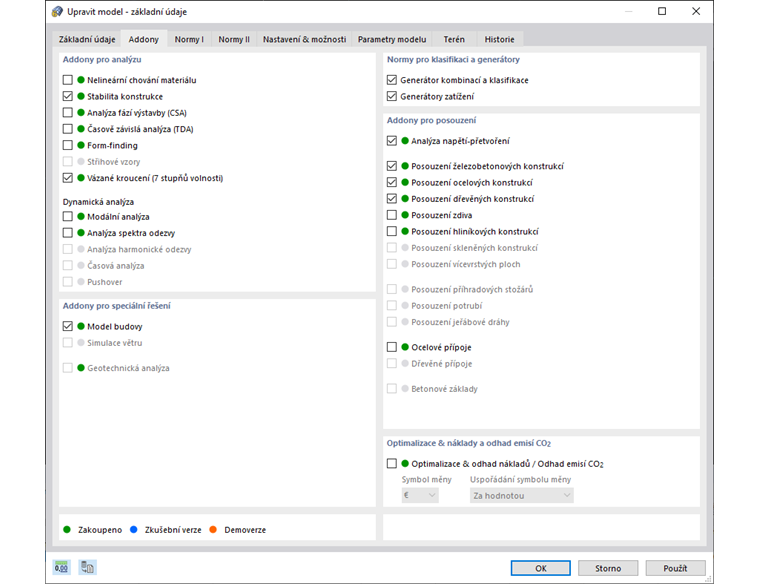Click the Dynamická analýza heading
The height and width of the screenshot is (584, 760).
(x=98, y=202)
